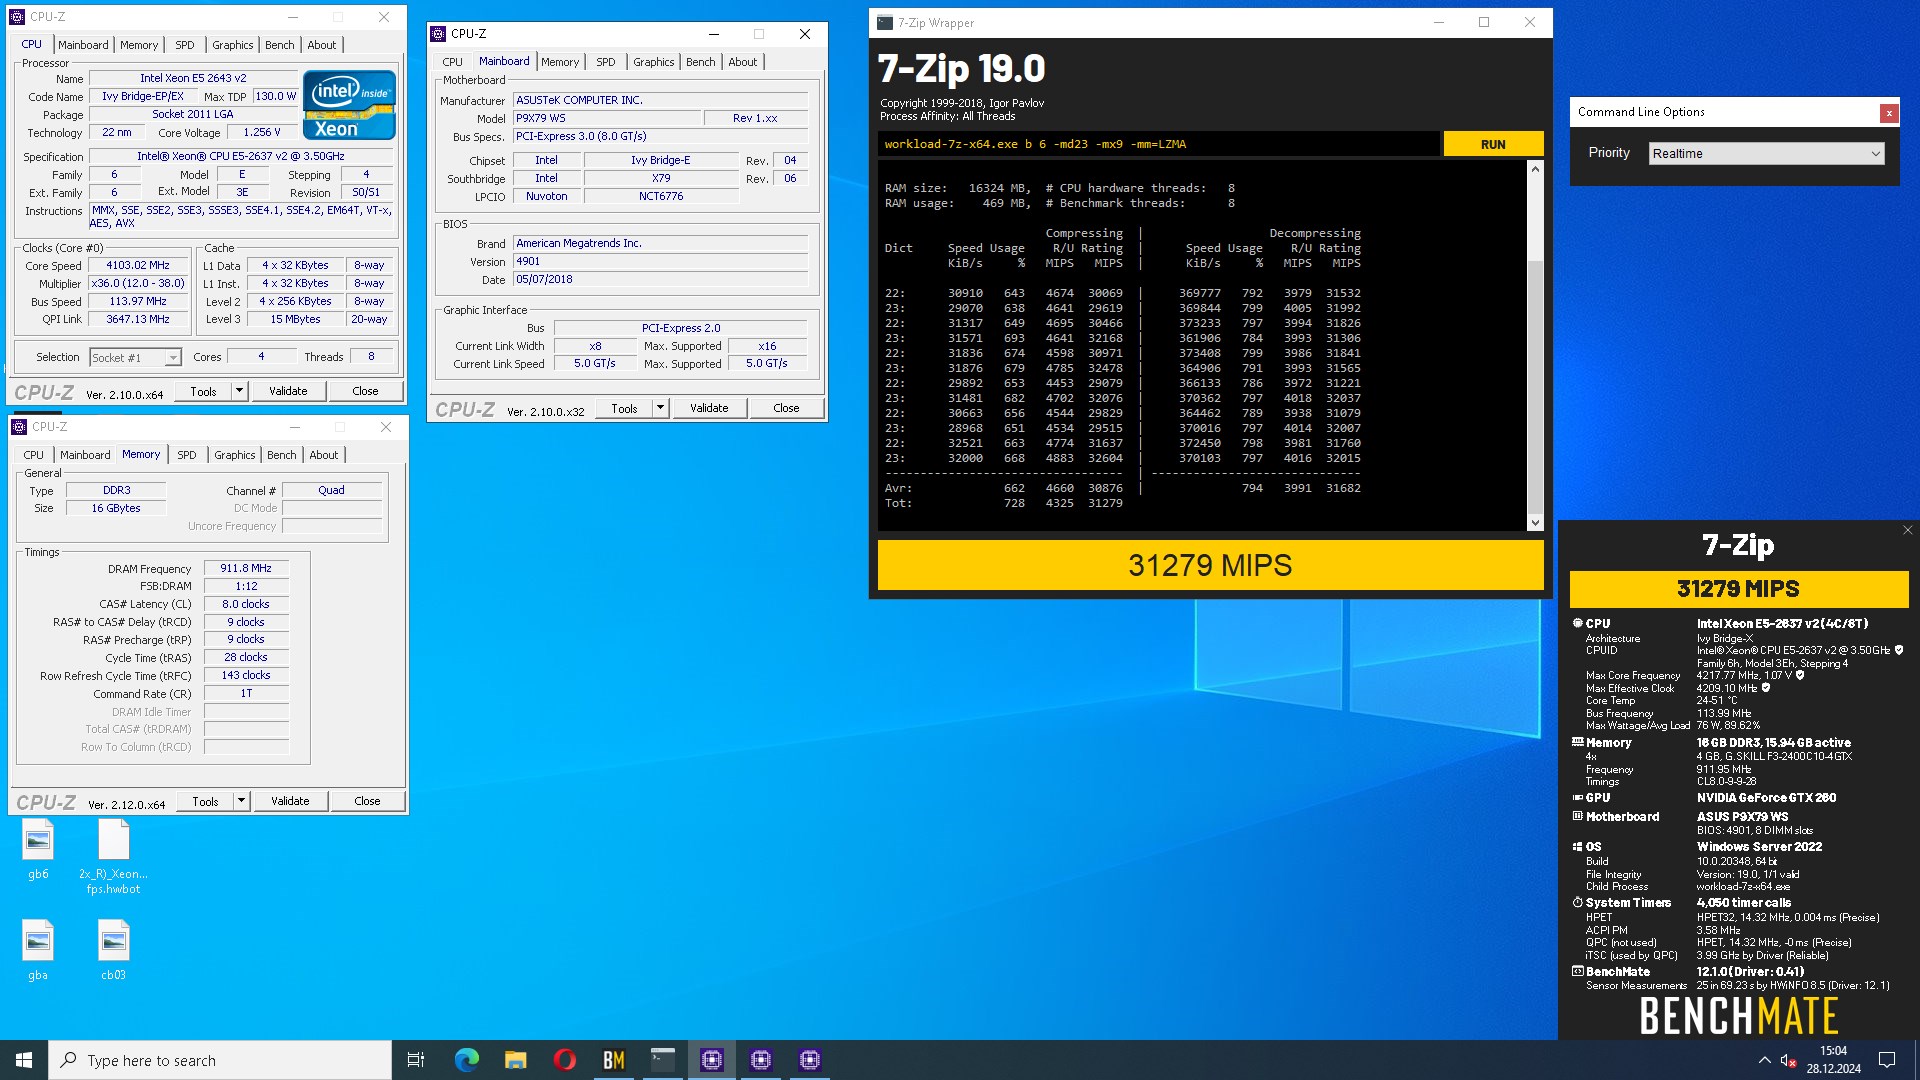Click the Core Speed 4103.02 MHz field
Screen dimensions: 1920x1080
[138, 266]
